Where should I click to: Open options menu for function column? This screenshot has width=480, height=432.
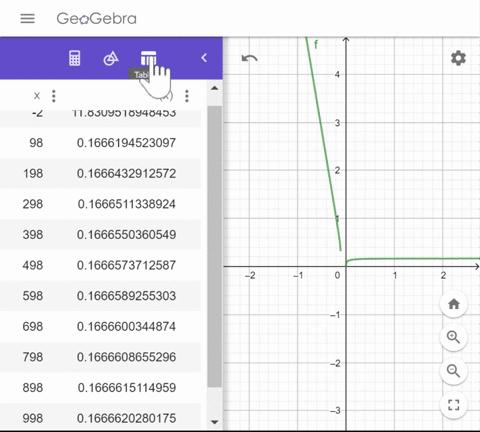pos(187,96)
